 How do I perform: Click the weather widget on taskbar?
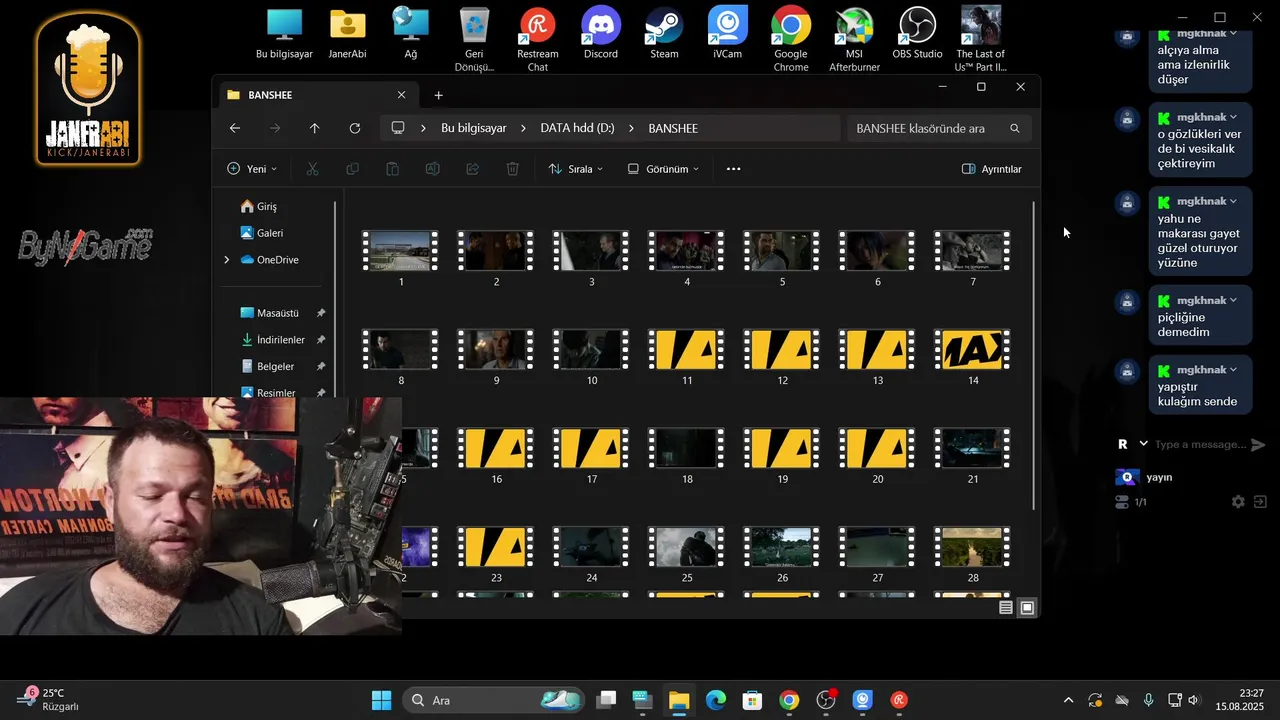[x=49, y=699]
